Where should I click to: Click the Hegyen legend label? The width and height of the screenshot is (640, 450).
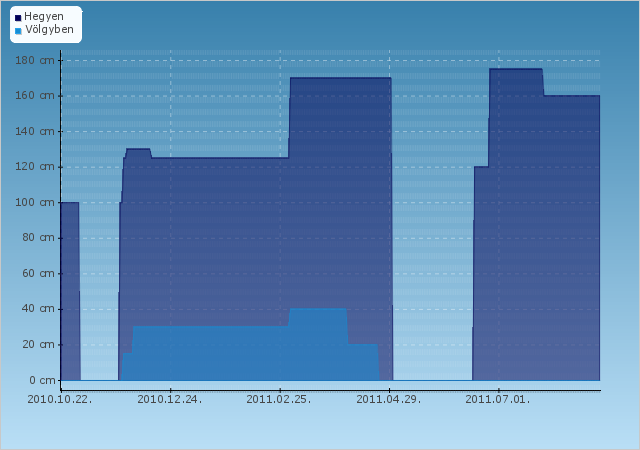pyautogui.click(x=44, y=16)
